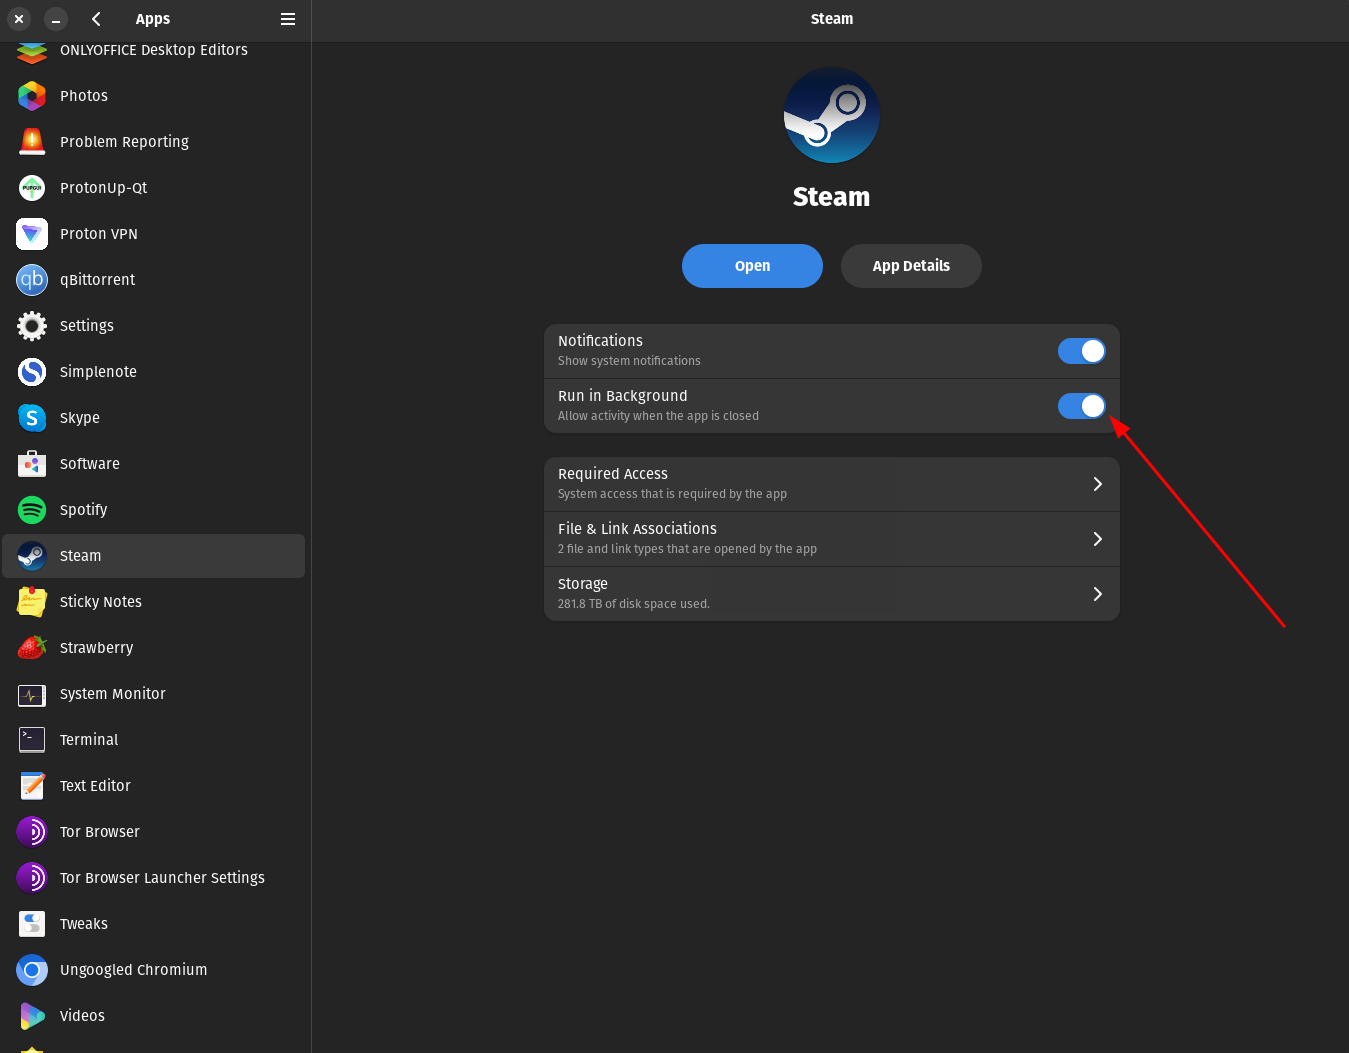This screenshot has height=1053, width=1349.
Task: Click the Tor Browser Launcher Settings icon
Action: (x=32, y=878)
